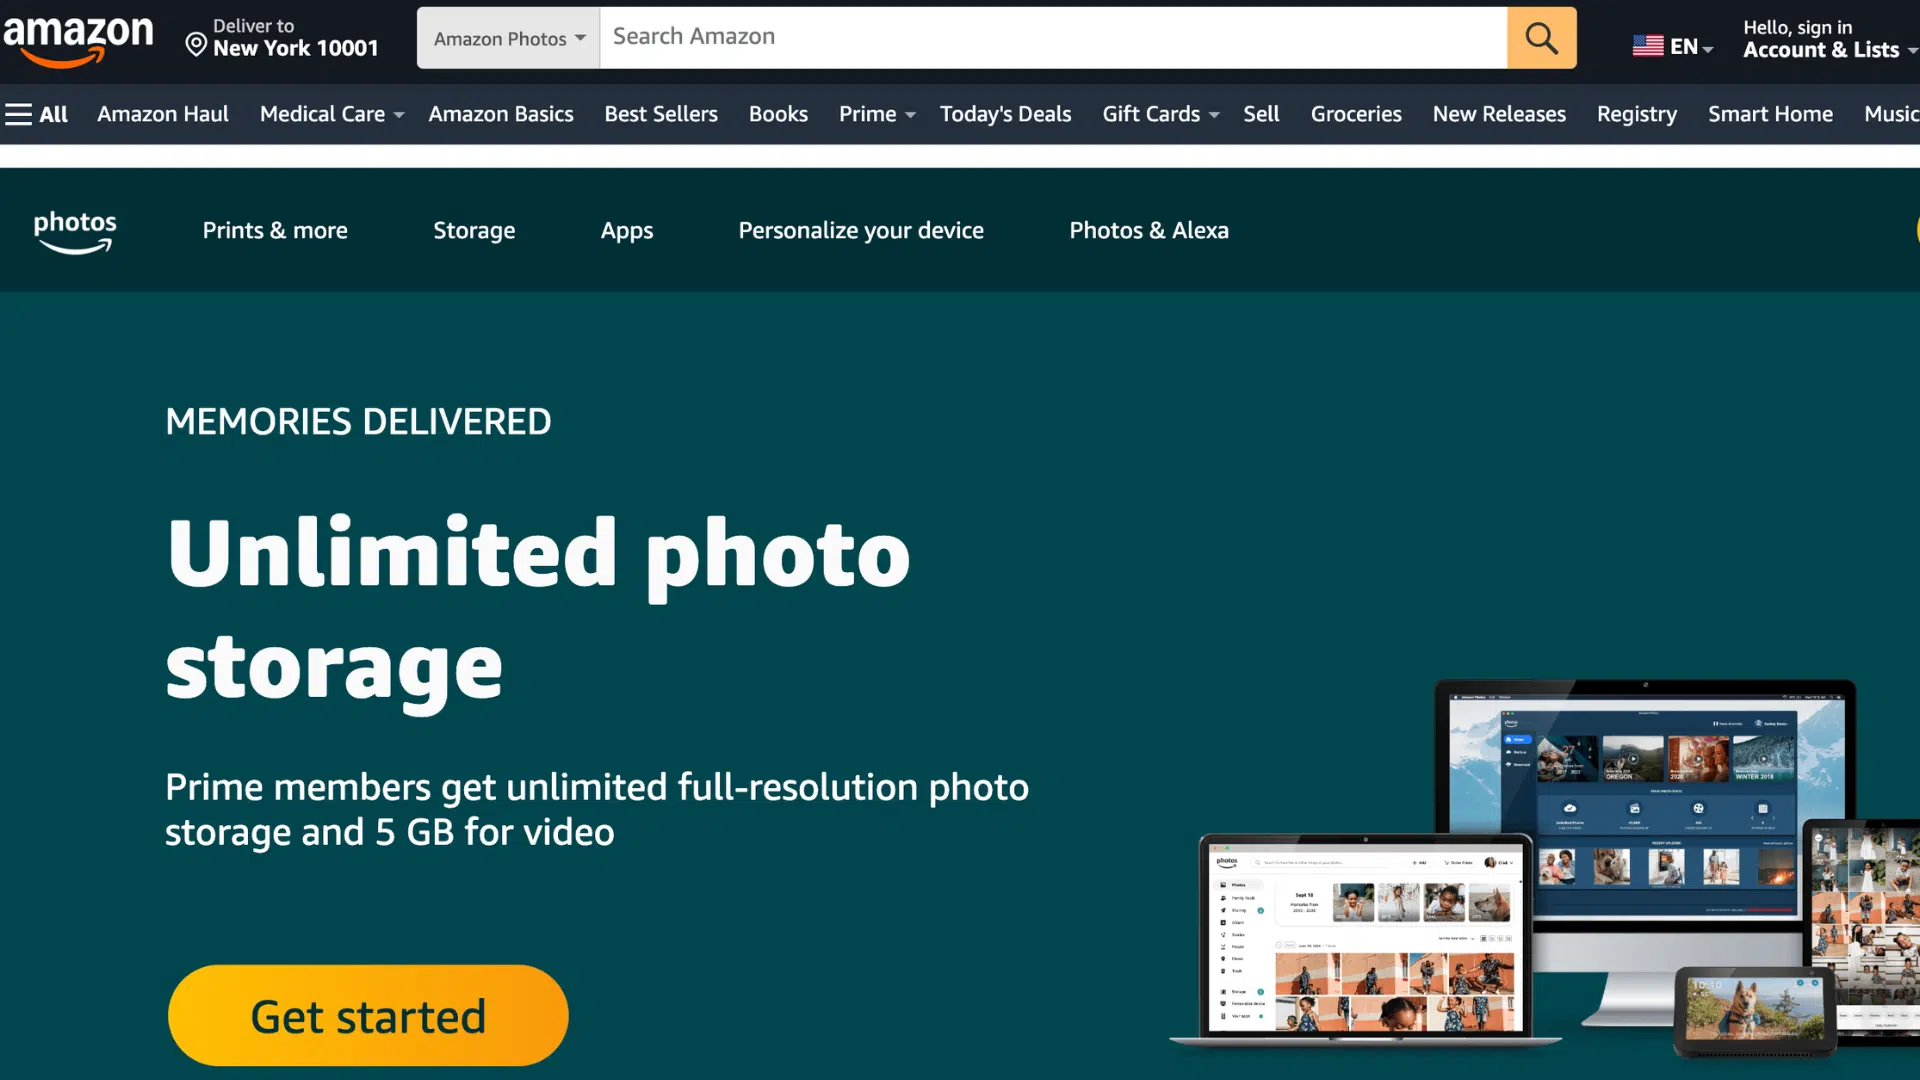The image size is (1920, 1080).
Task: Go to Books
Action: [x=778, y=114]
